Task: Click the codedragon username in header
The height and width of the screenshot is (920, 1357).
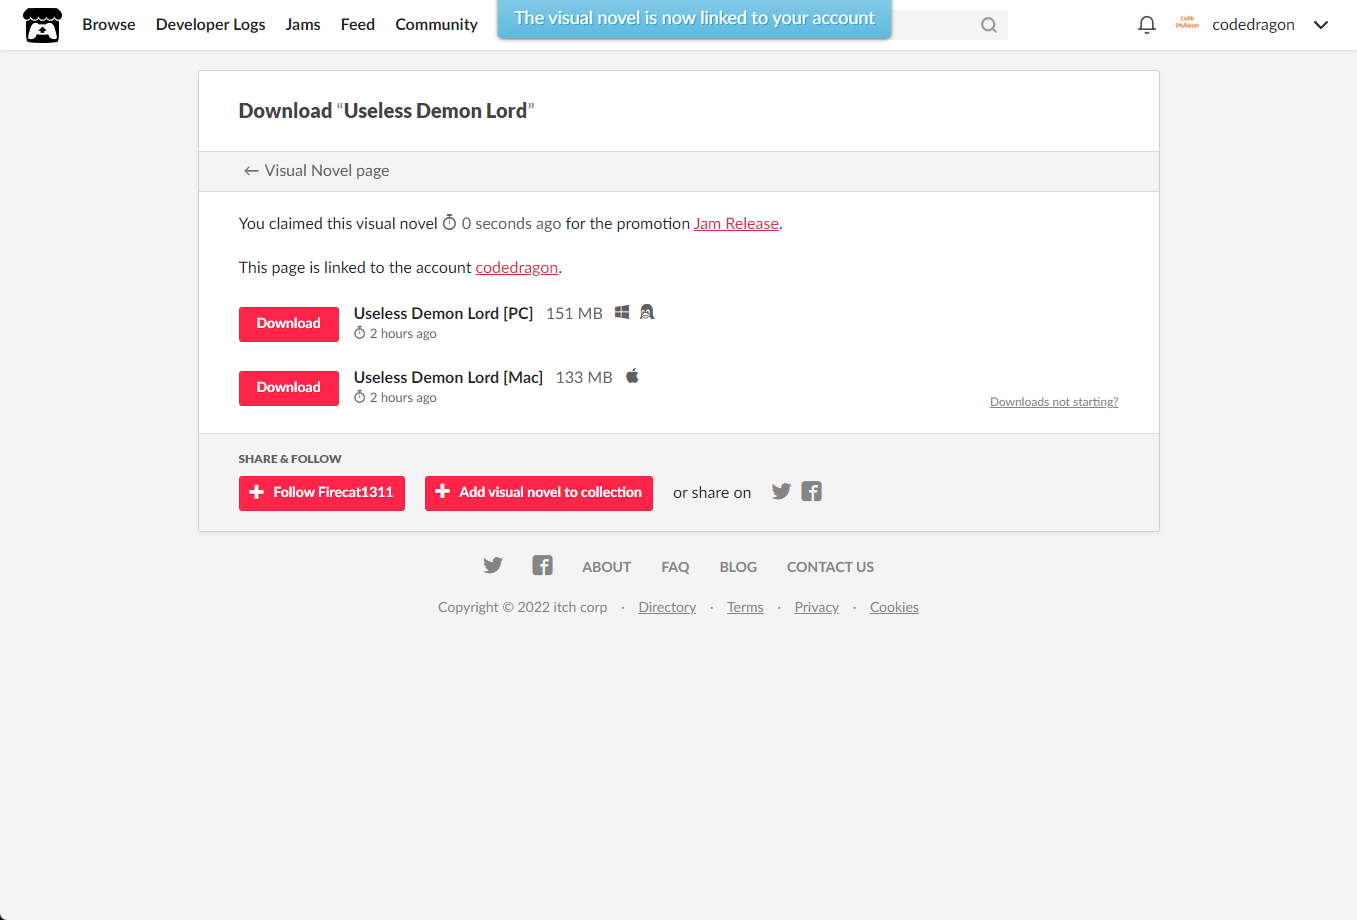Action: pos(1253,25)
